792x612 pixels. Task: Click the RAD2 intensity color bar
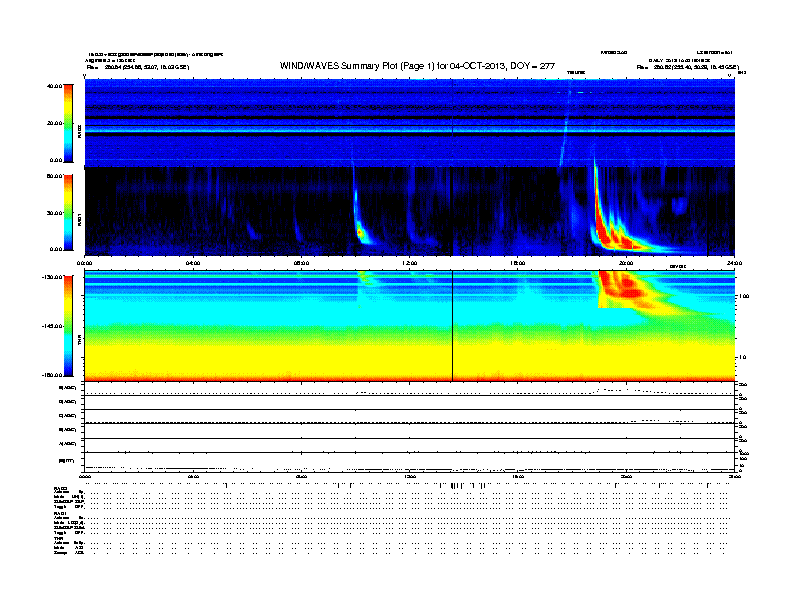[x=68, y=123]
